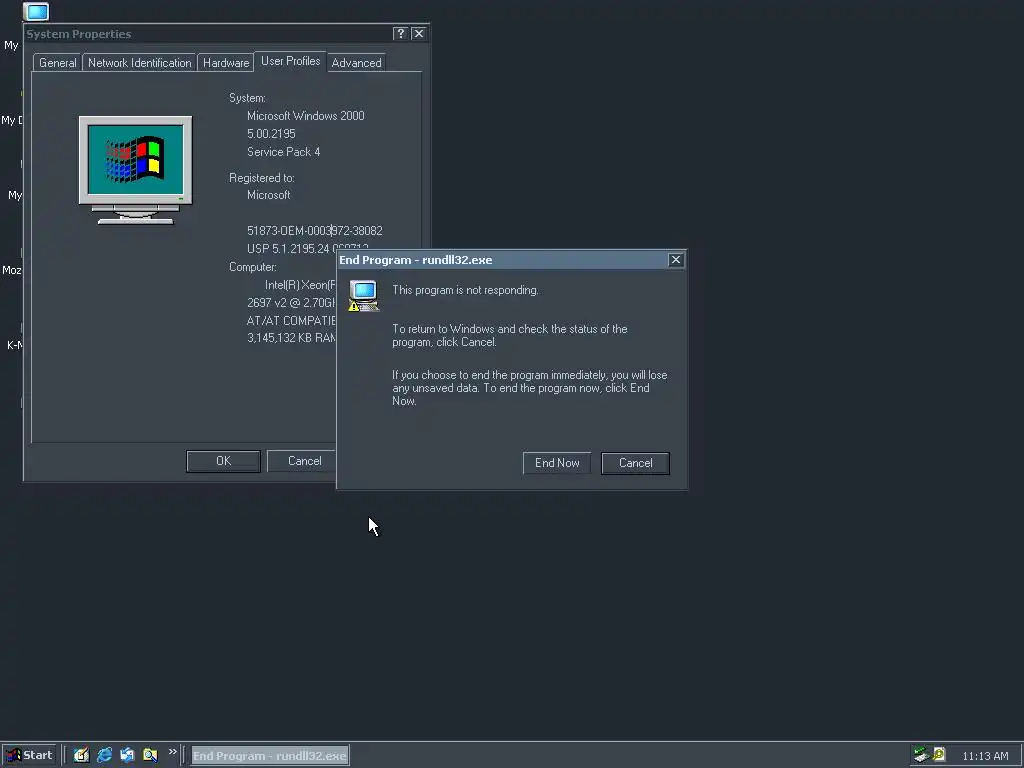Click the desktop computer icon above System Properties
Screen dimensions: 1024x768
point(36,11)
